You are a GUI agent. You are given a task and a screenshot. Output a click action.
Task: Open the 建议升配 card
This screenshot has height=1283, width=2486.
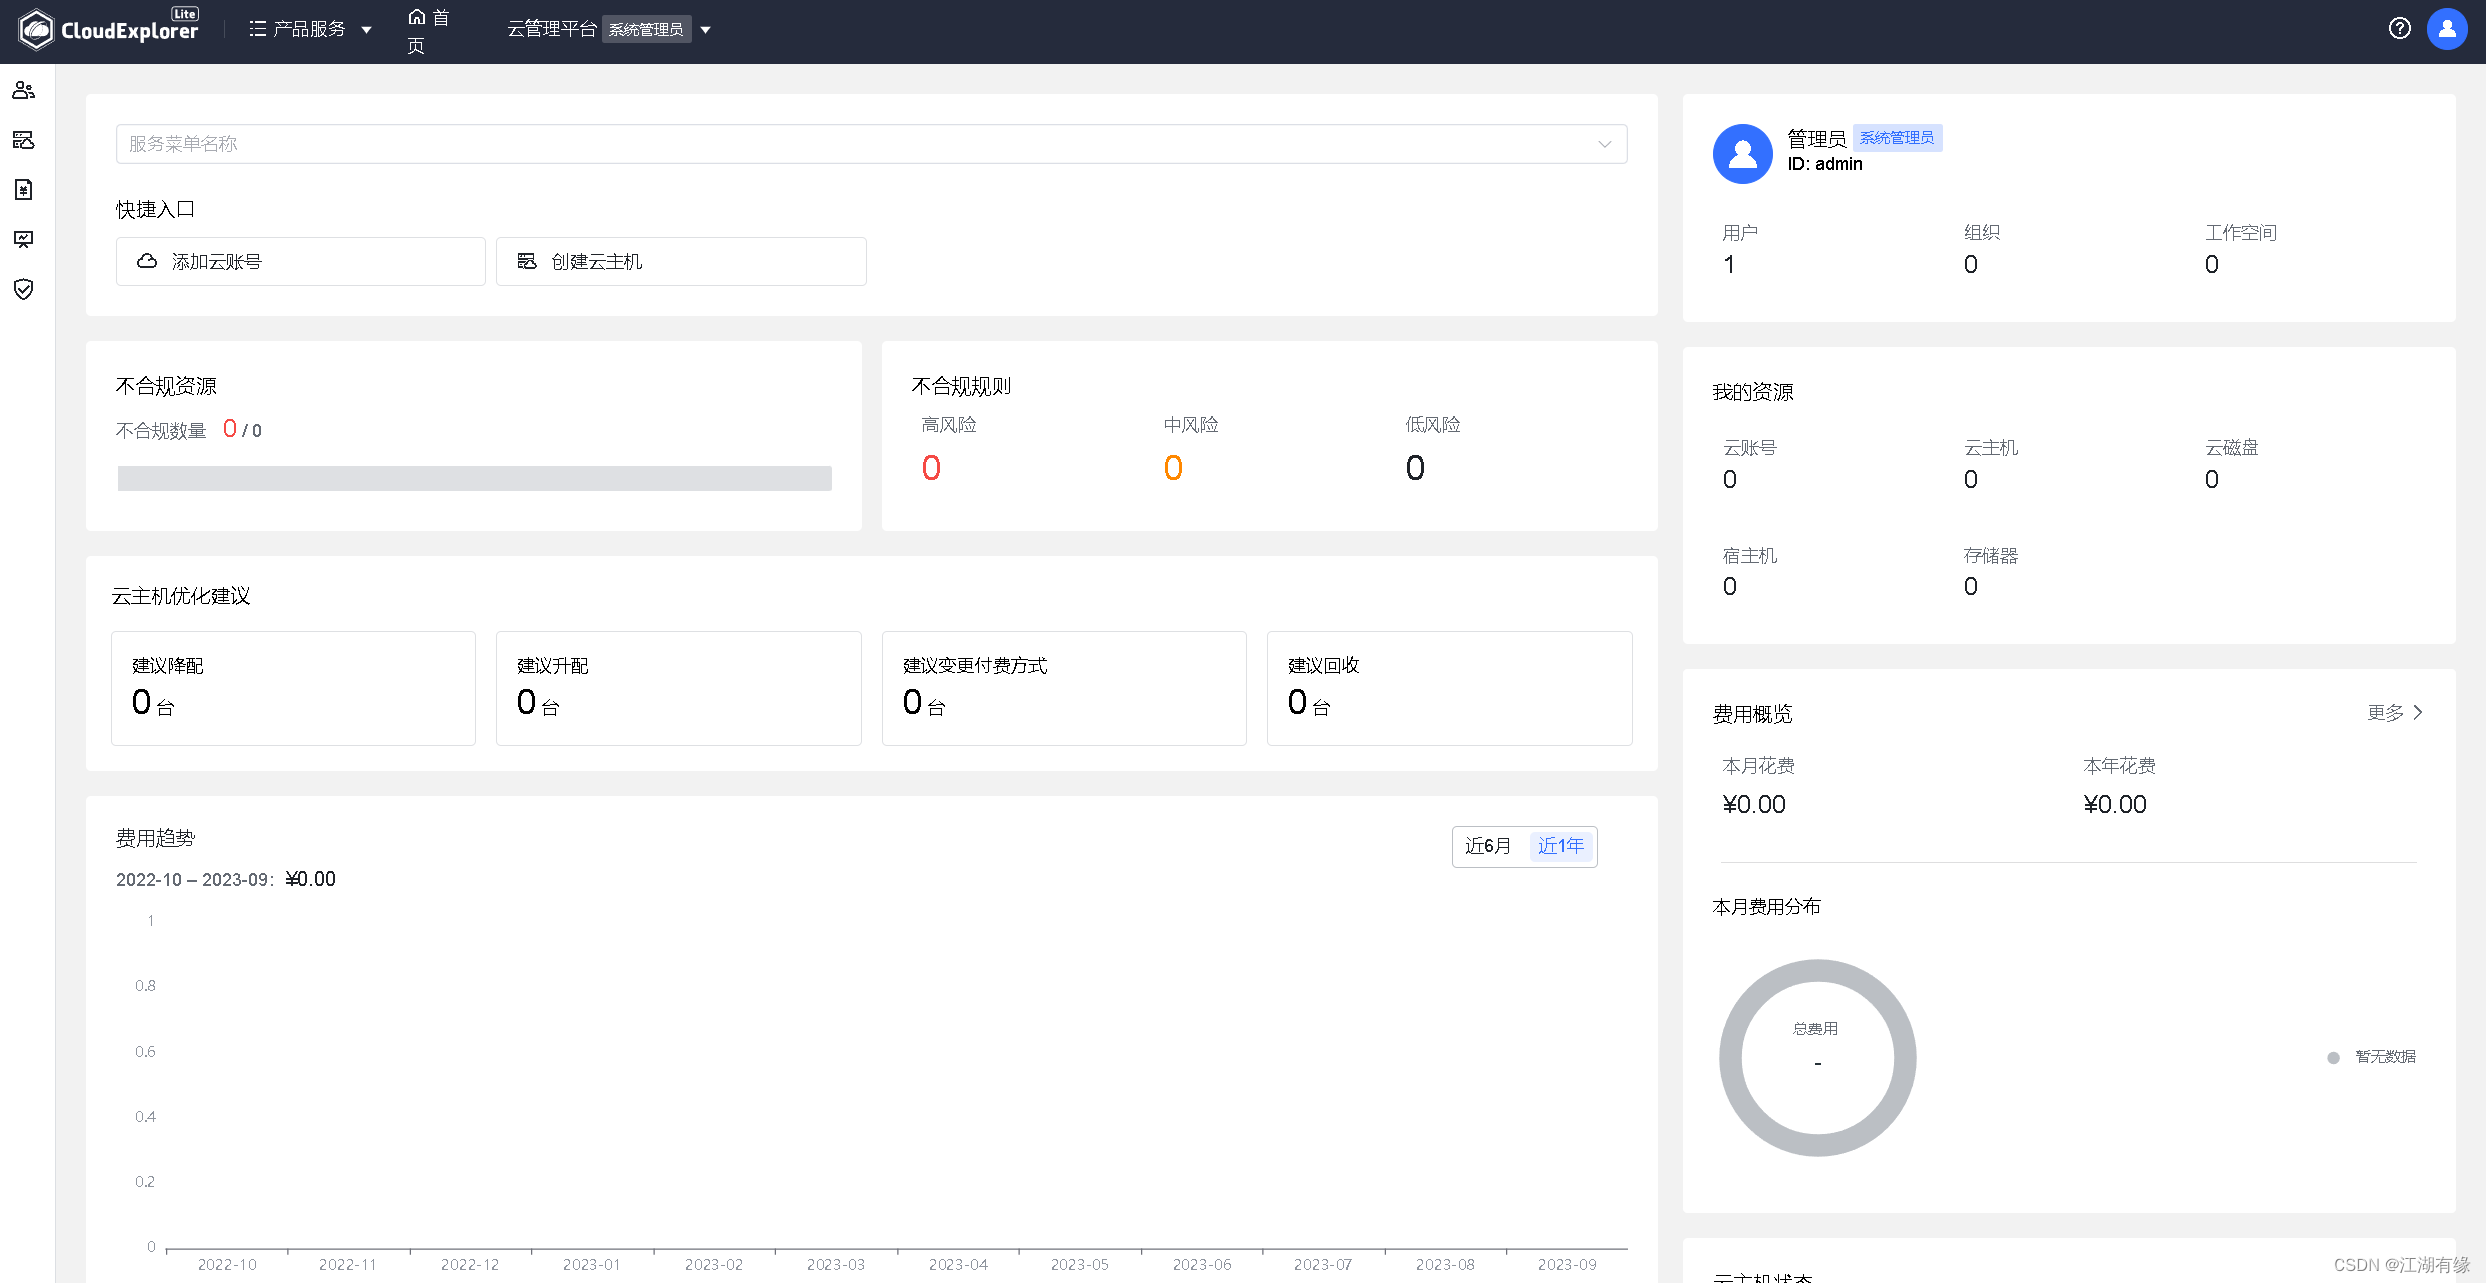tap(679, 688)
